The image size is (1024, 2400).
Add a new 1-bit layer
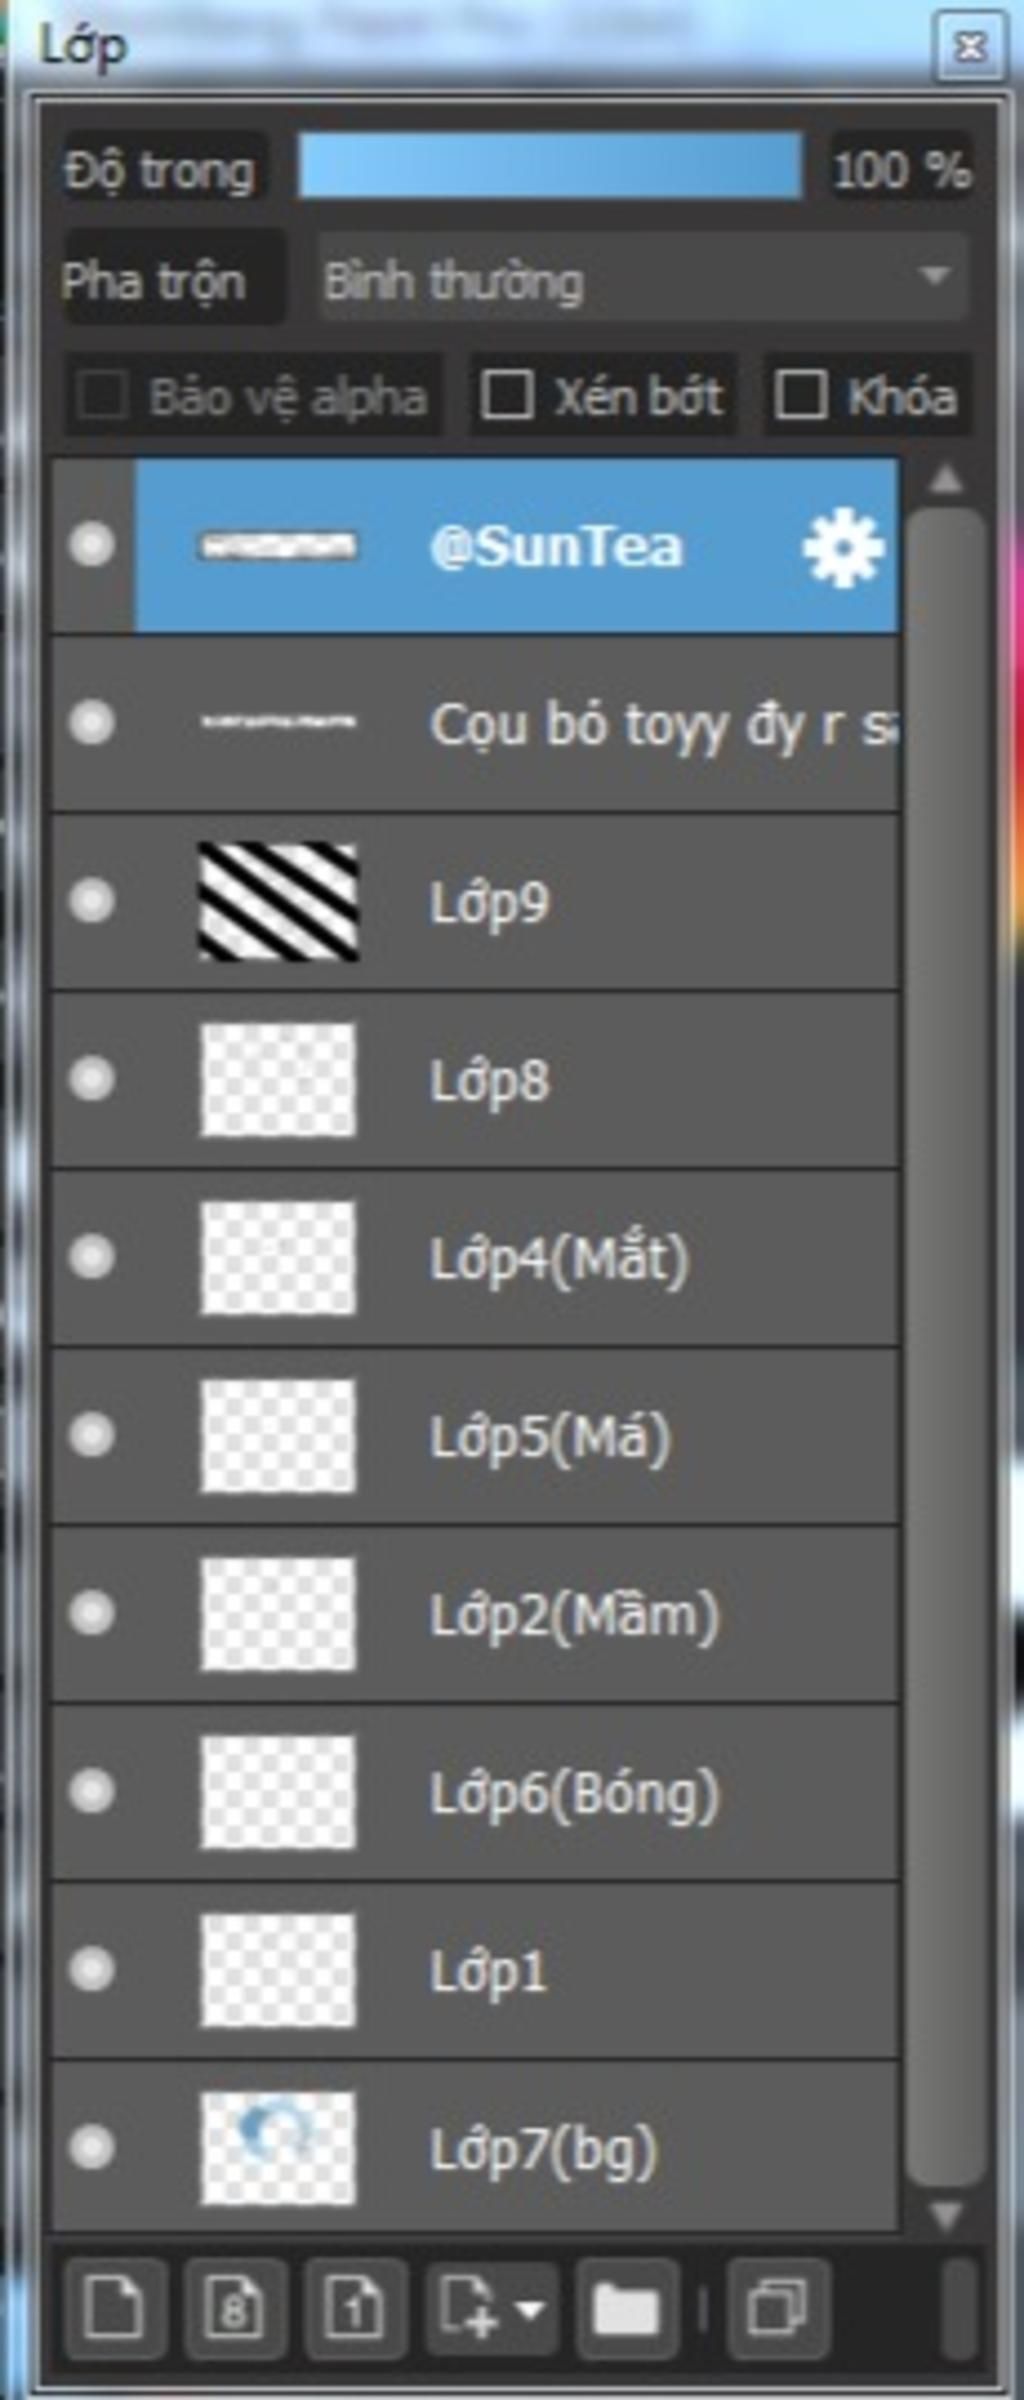click(x=356, y=2308)
